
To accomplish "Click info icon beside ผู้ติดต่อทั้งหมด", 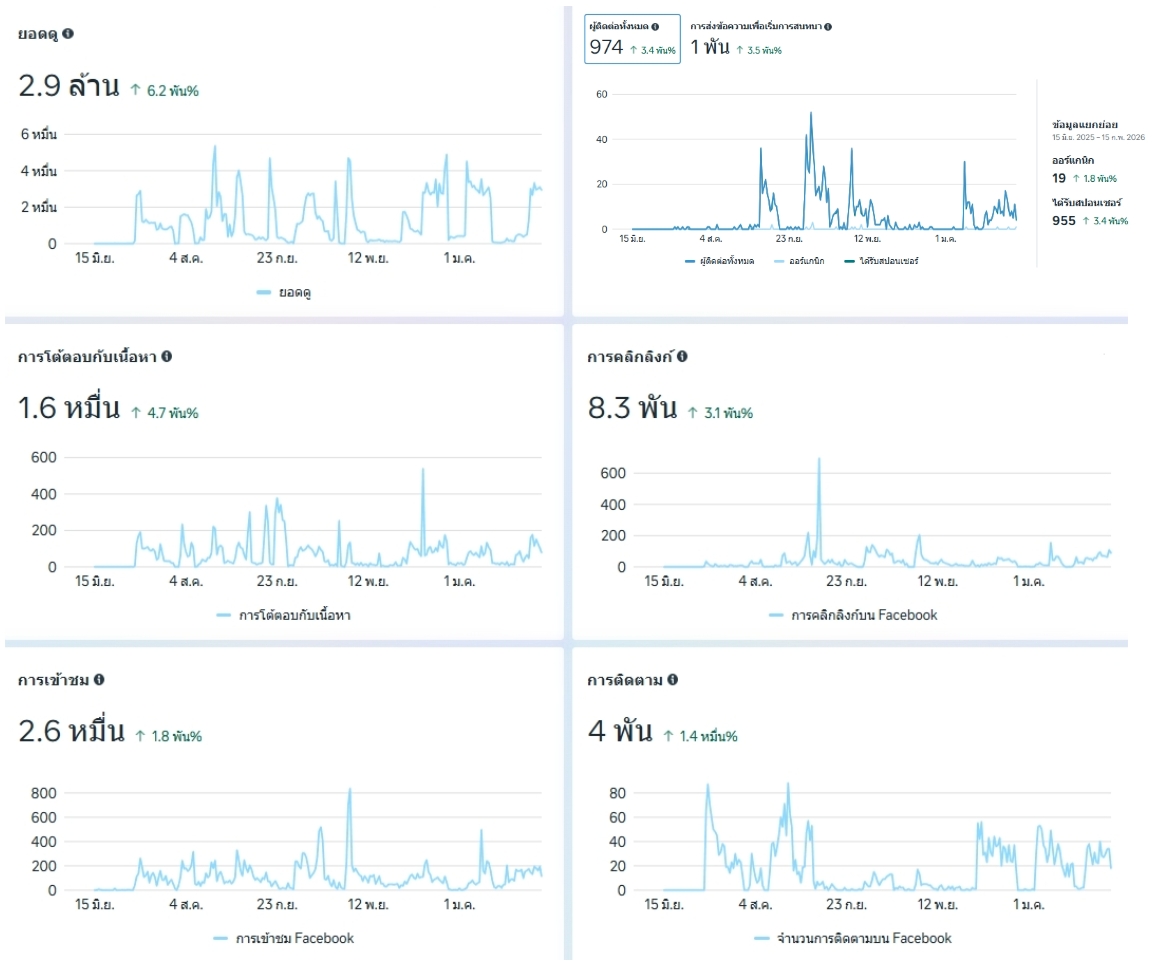I will [x=655, y=27].
